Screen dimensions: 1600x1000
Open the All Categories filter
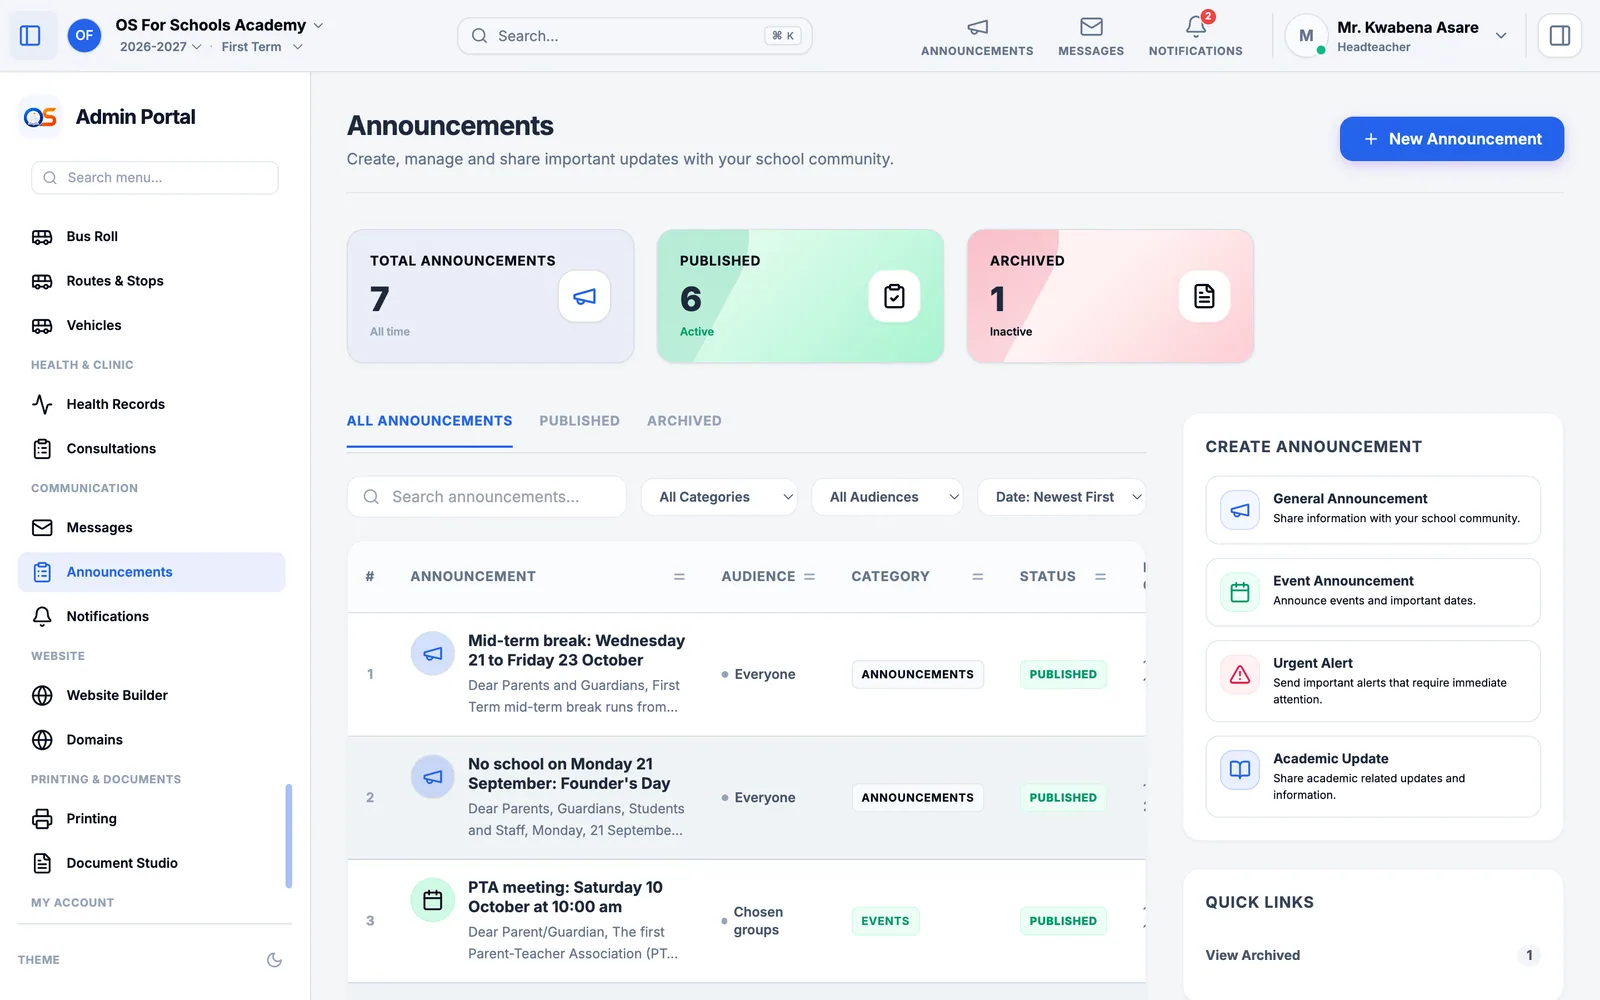pos(719,497)
